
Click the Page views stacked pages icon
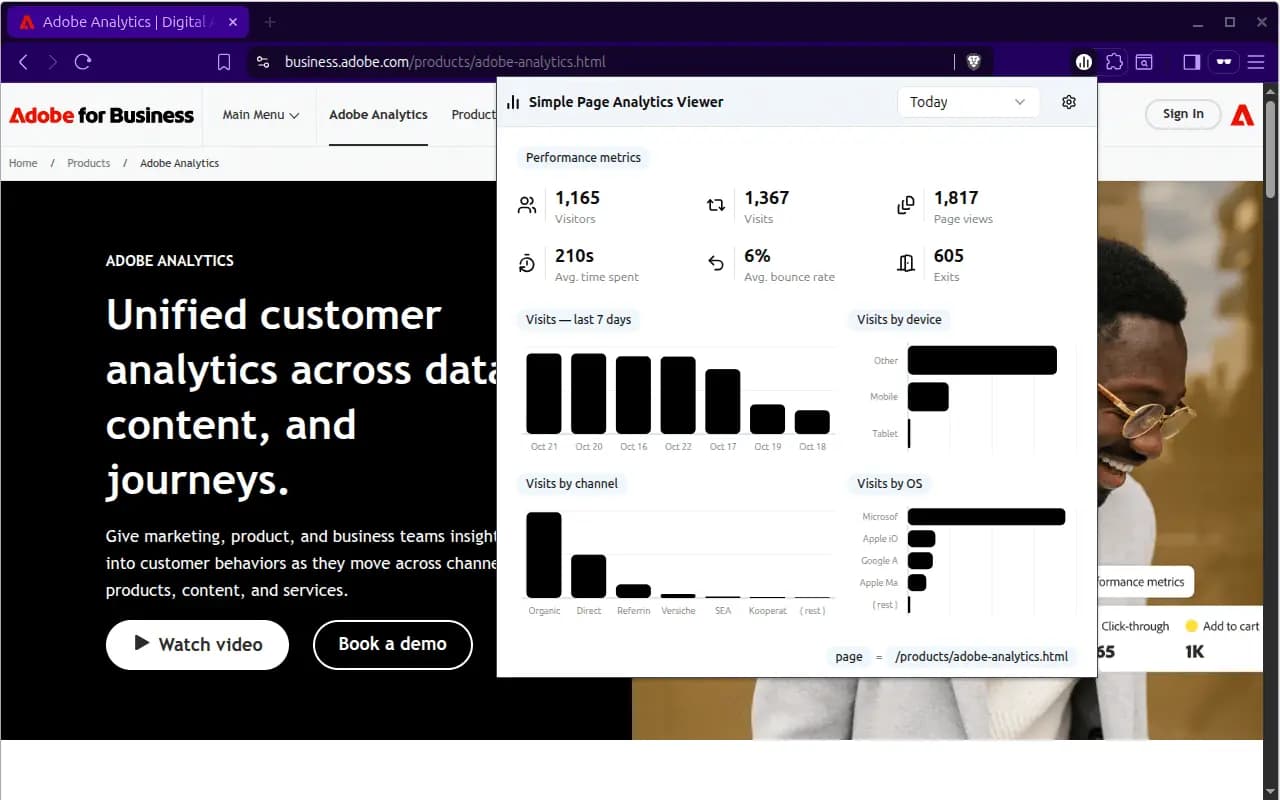(x=905, y=204)
